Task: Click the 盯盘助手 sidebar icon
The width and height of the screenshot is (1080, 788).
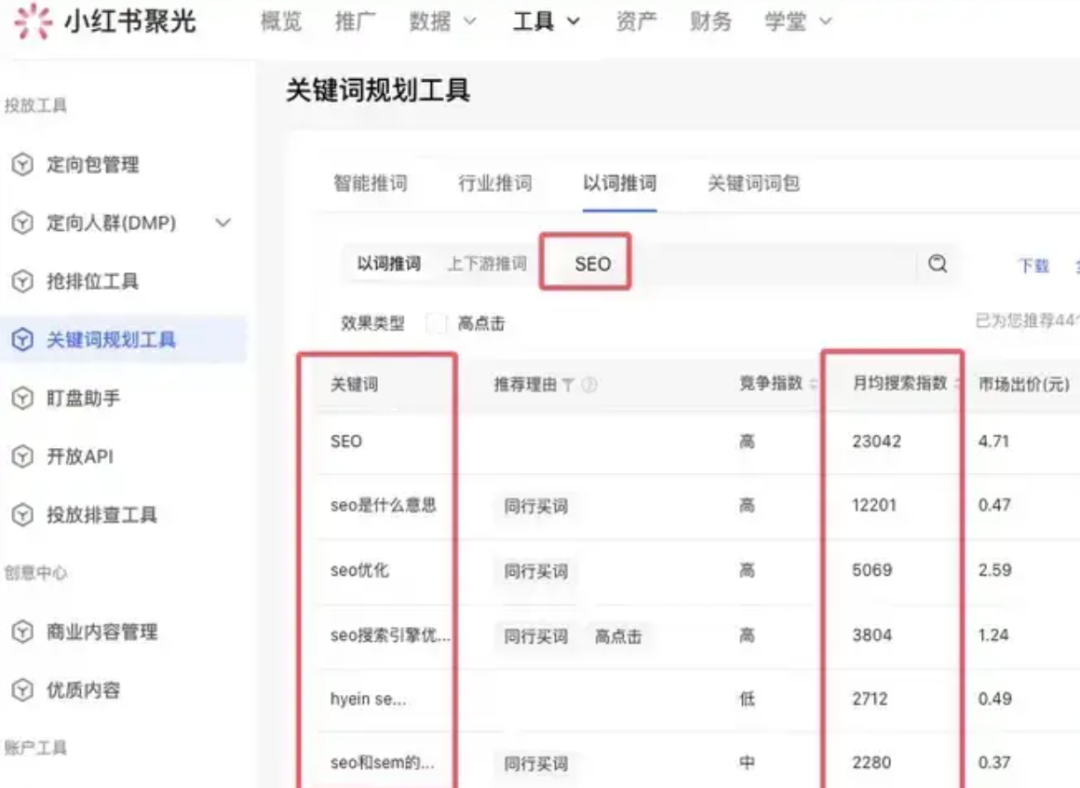Action: [x=22, y=398]
